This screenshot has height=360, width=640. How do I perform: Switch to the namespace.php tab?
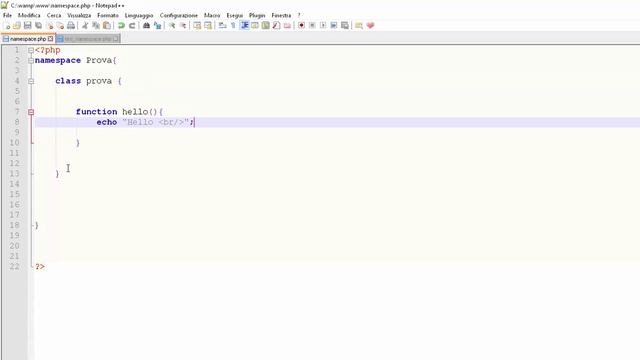point(28,39)
